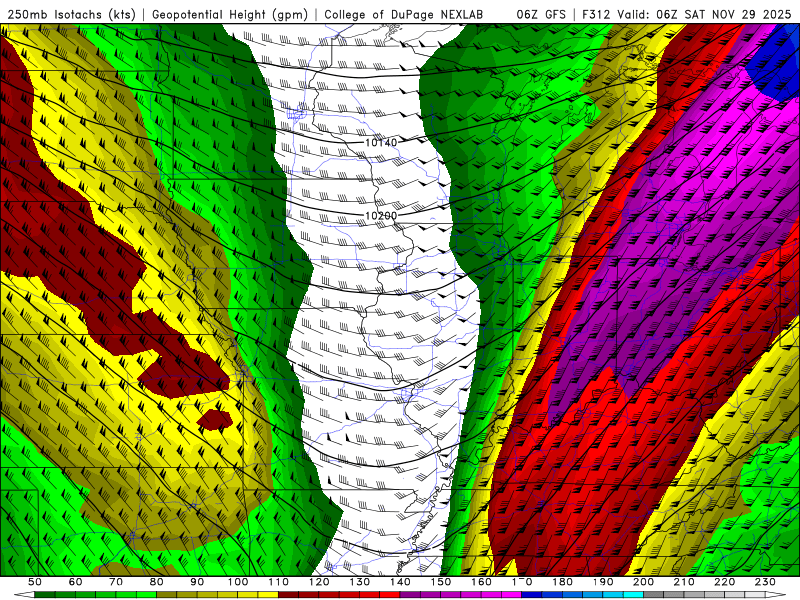Image resolution: width=800 pixels, height=600 pixels.
Task: Select the dark gray swatch starting at 200
Action: pos(654,594)
